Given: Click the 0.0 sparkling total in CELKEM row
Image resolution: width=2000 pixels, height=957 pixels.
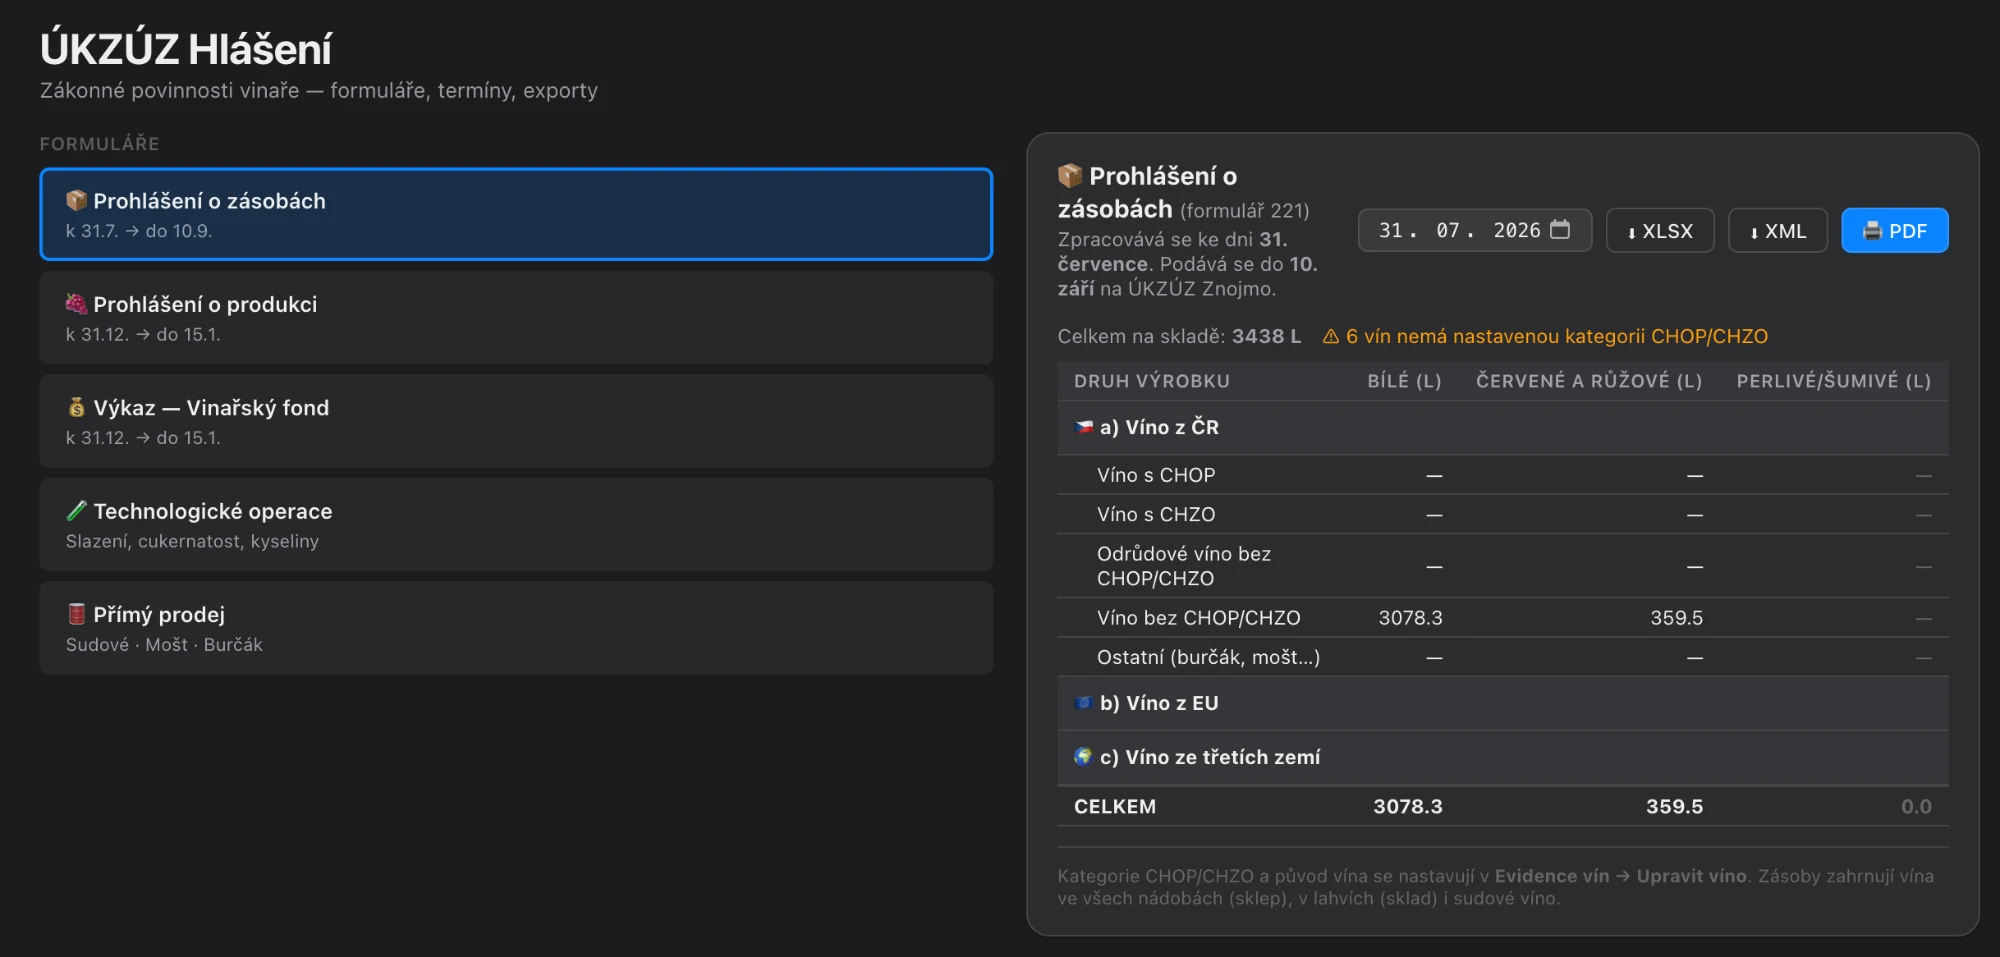Looking at the screenshot, I should (x=1916, y=807).
